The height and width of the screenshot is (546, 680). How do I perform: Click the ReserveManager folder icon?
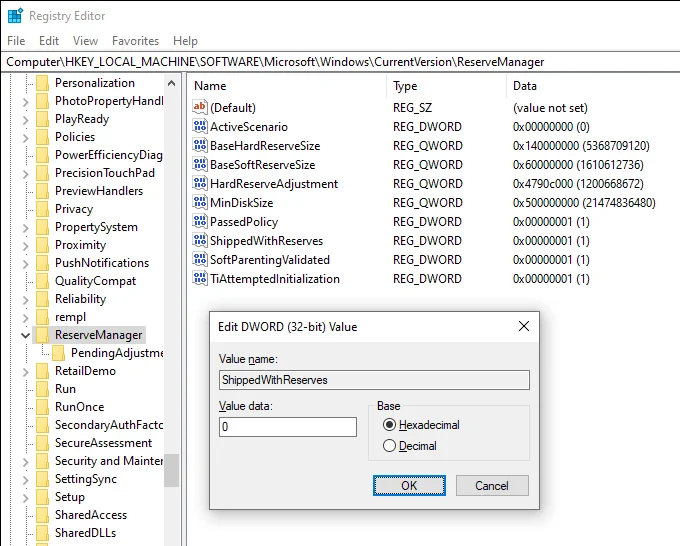click(x=42, y=335)
